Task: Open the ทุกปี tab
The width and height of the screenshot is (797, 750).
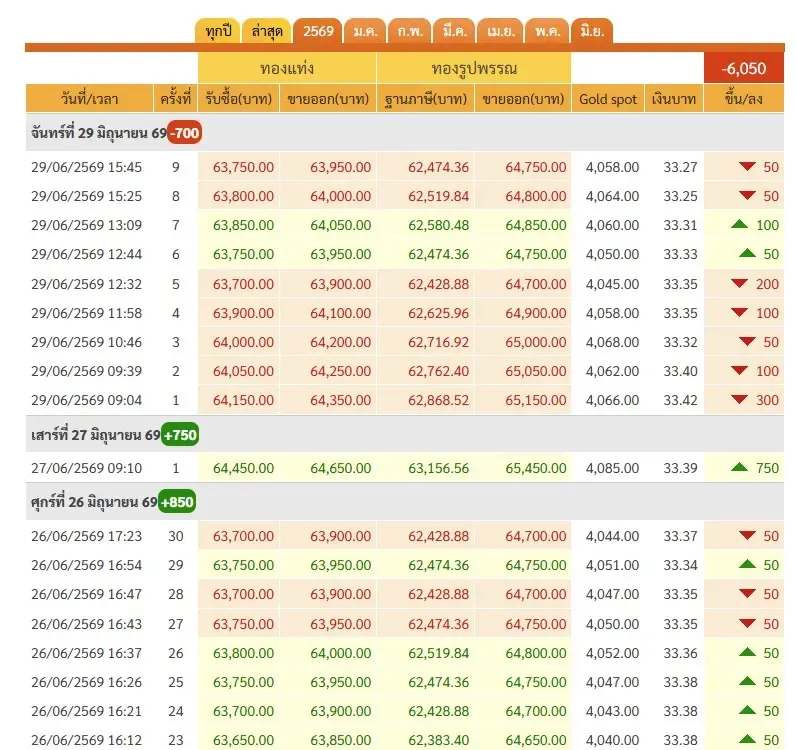Action: [218, 32]
